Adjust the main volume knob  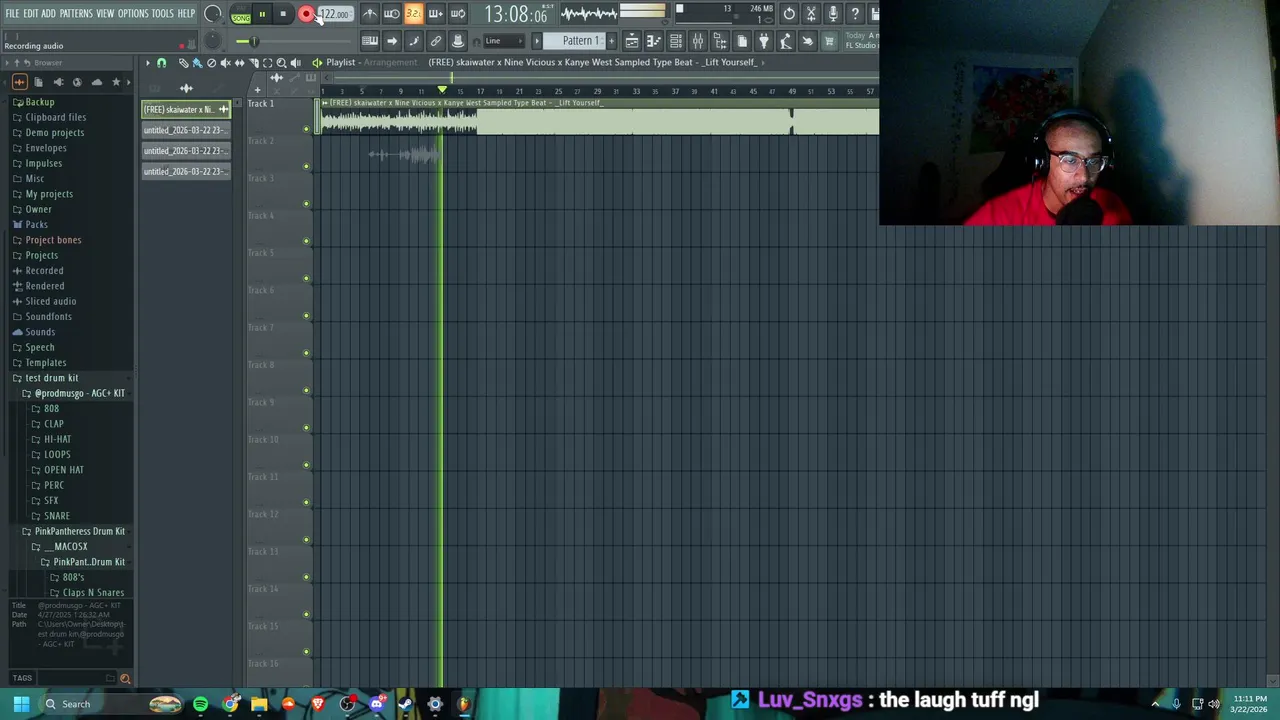coord(212,14)
